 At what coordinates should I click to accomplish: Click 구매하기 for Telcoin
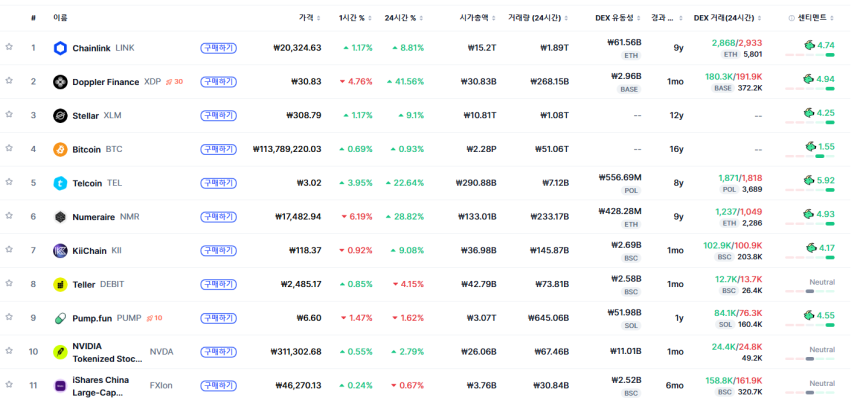pos(218,183)
